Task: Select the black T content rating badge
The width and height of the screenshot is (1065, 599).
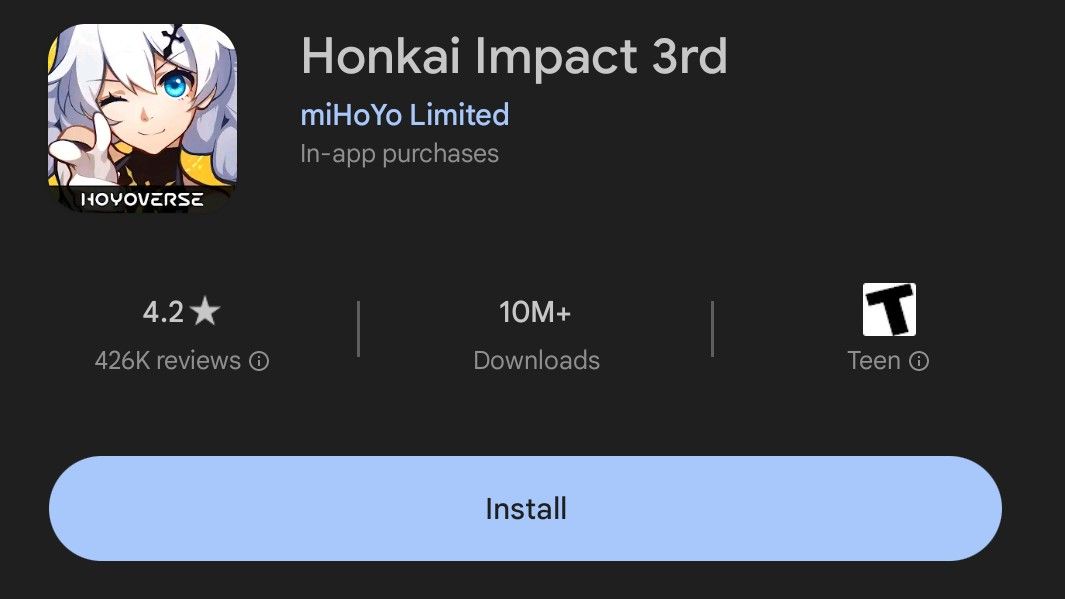Action: point(888,310)
